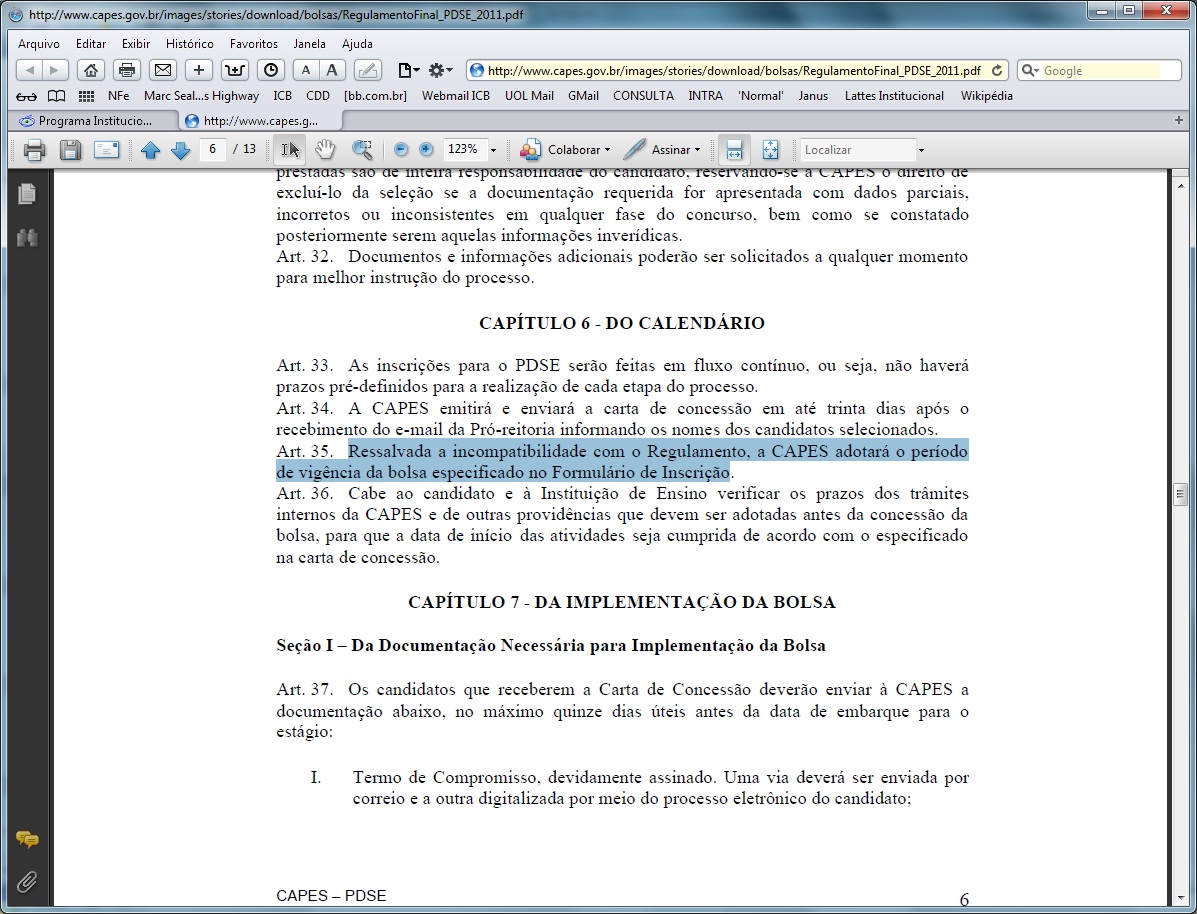1197x914 pixels.
Task: Open the GMail bookmark
Action: click(583, 96)
